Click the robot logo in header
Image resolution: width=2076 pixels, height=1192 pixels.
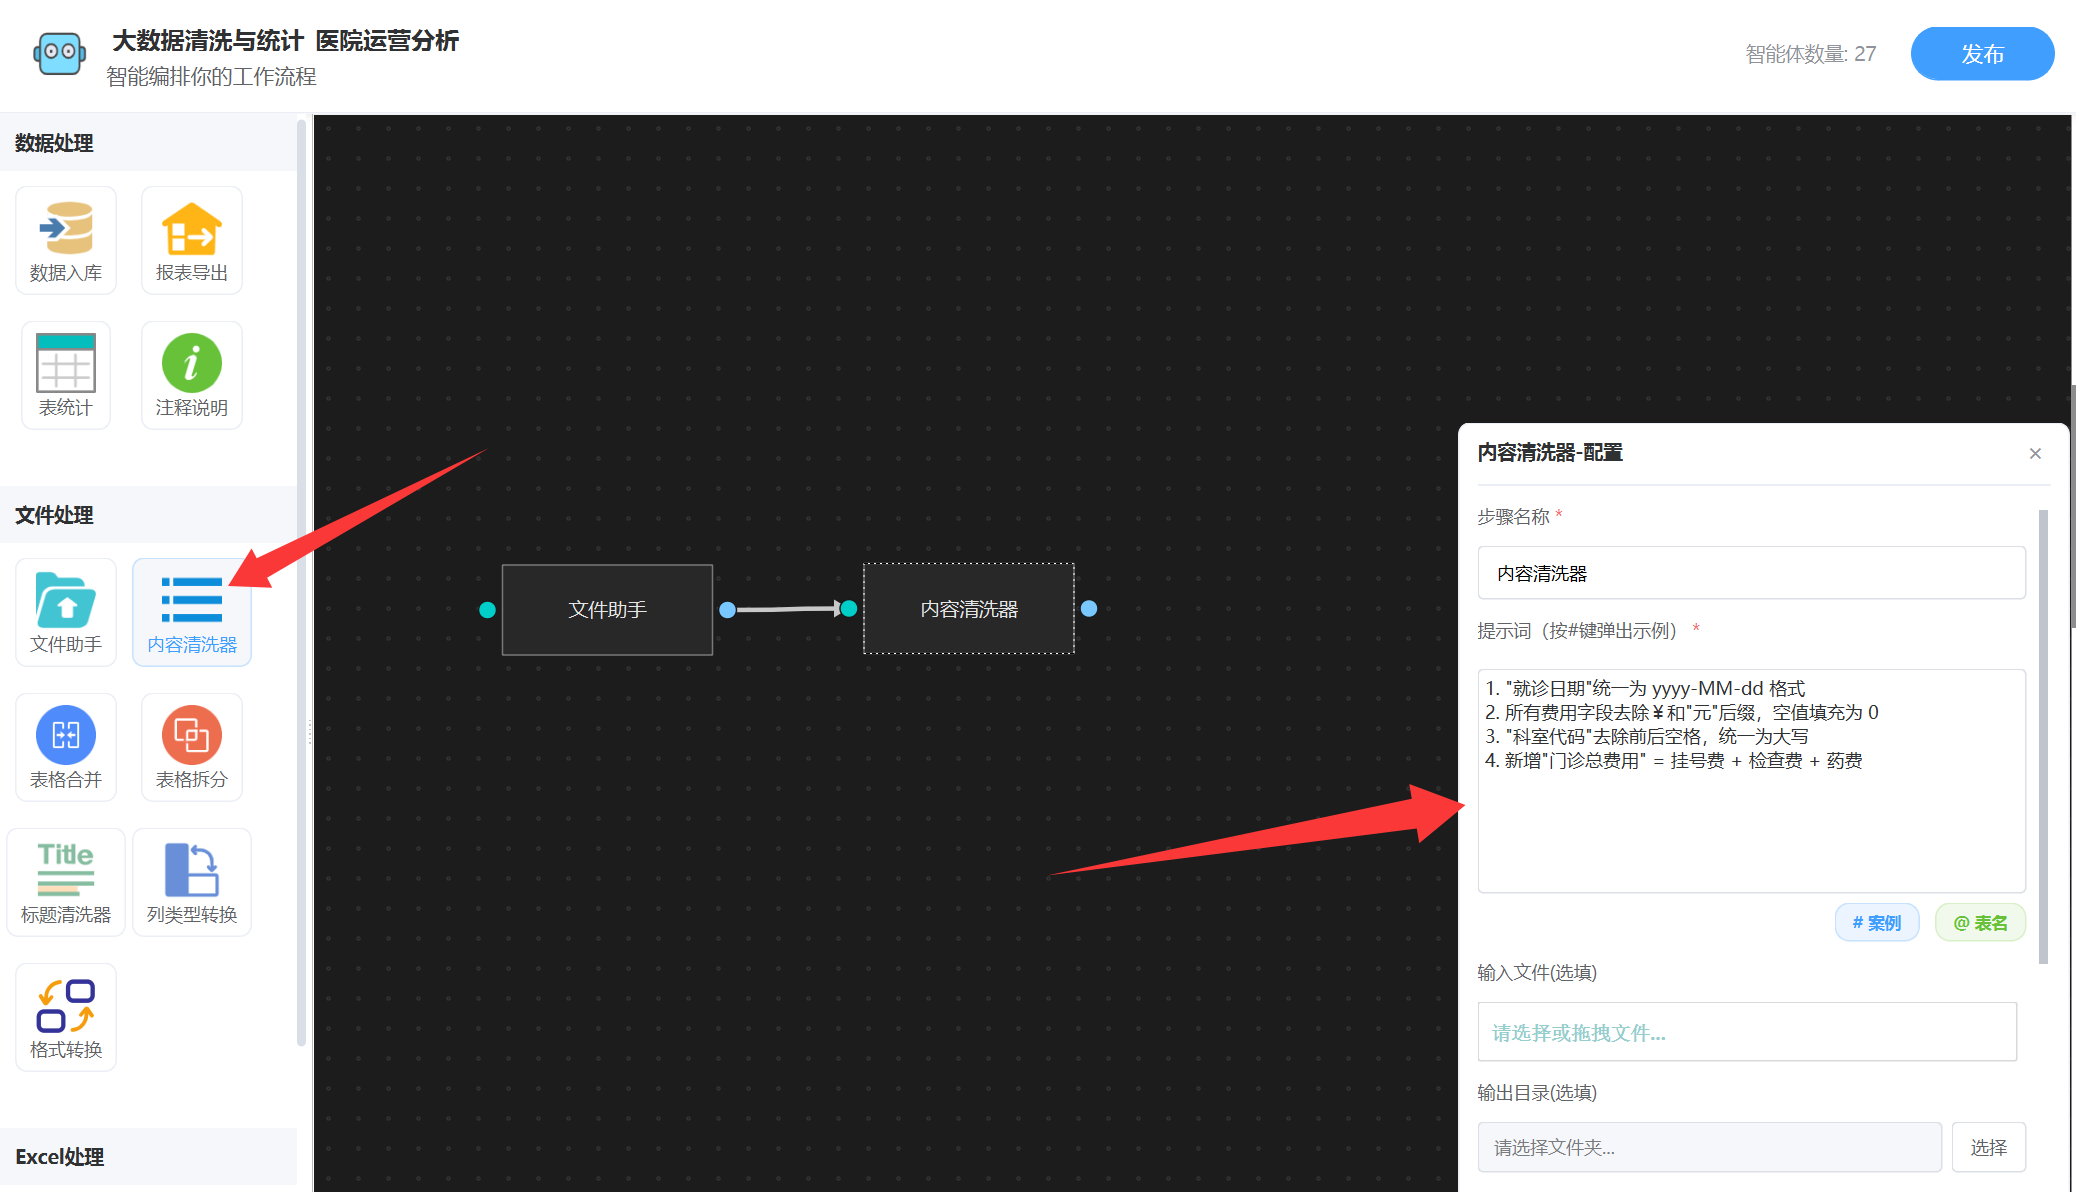[59, 53]
